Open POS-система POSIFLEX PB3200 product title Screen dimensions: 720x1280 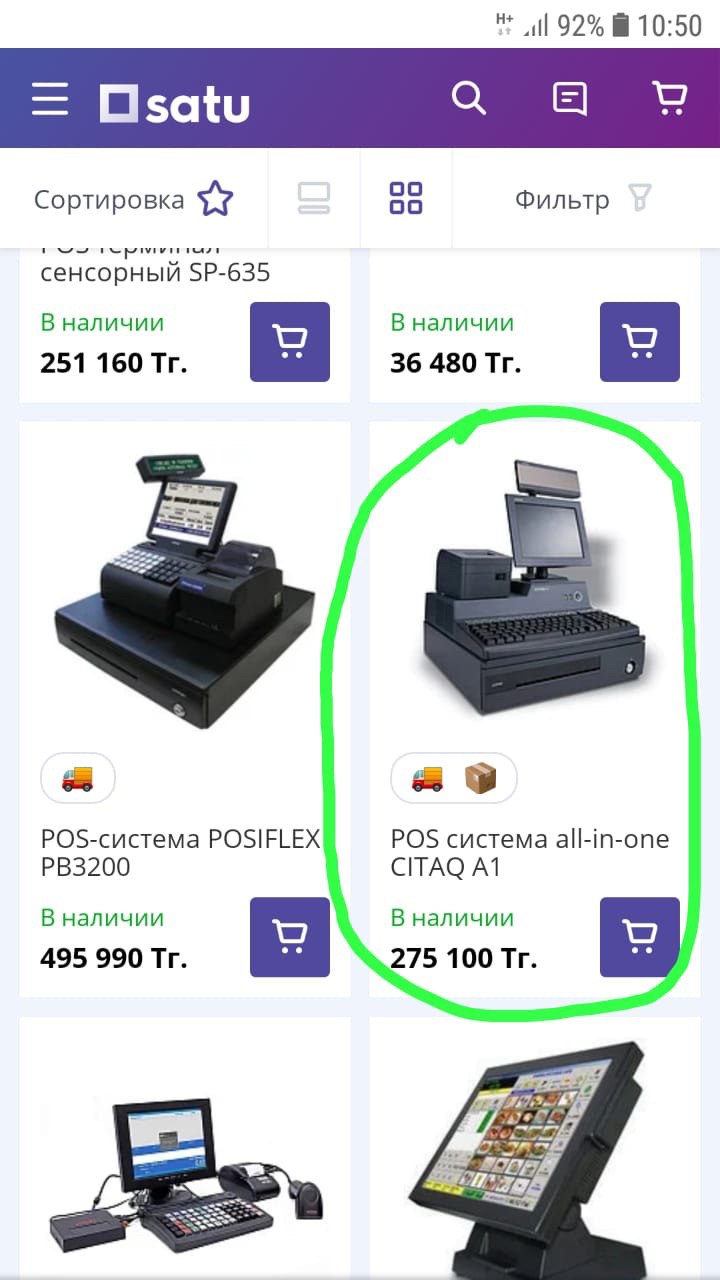180,853
